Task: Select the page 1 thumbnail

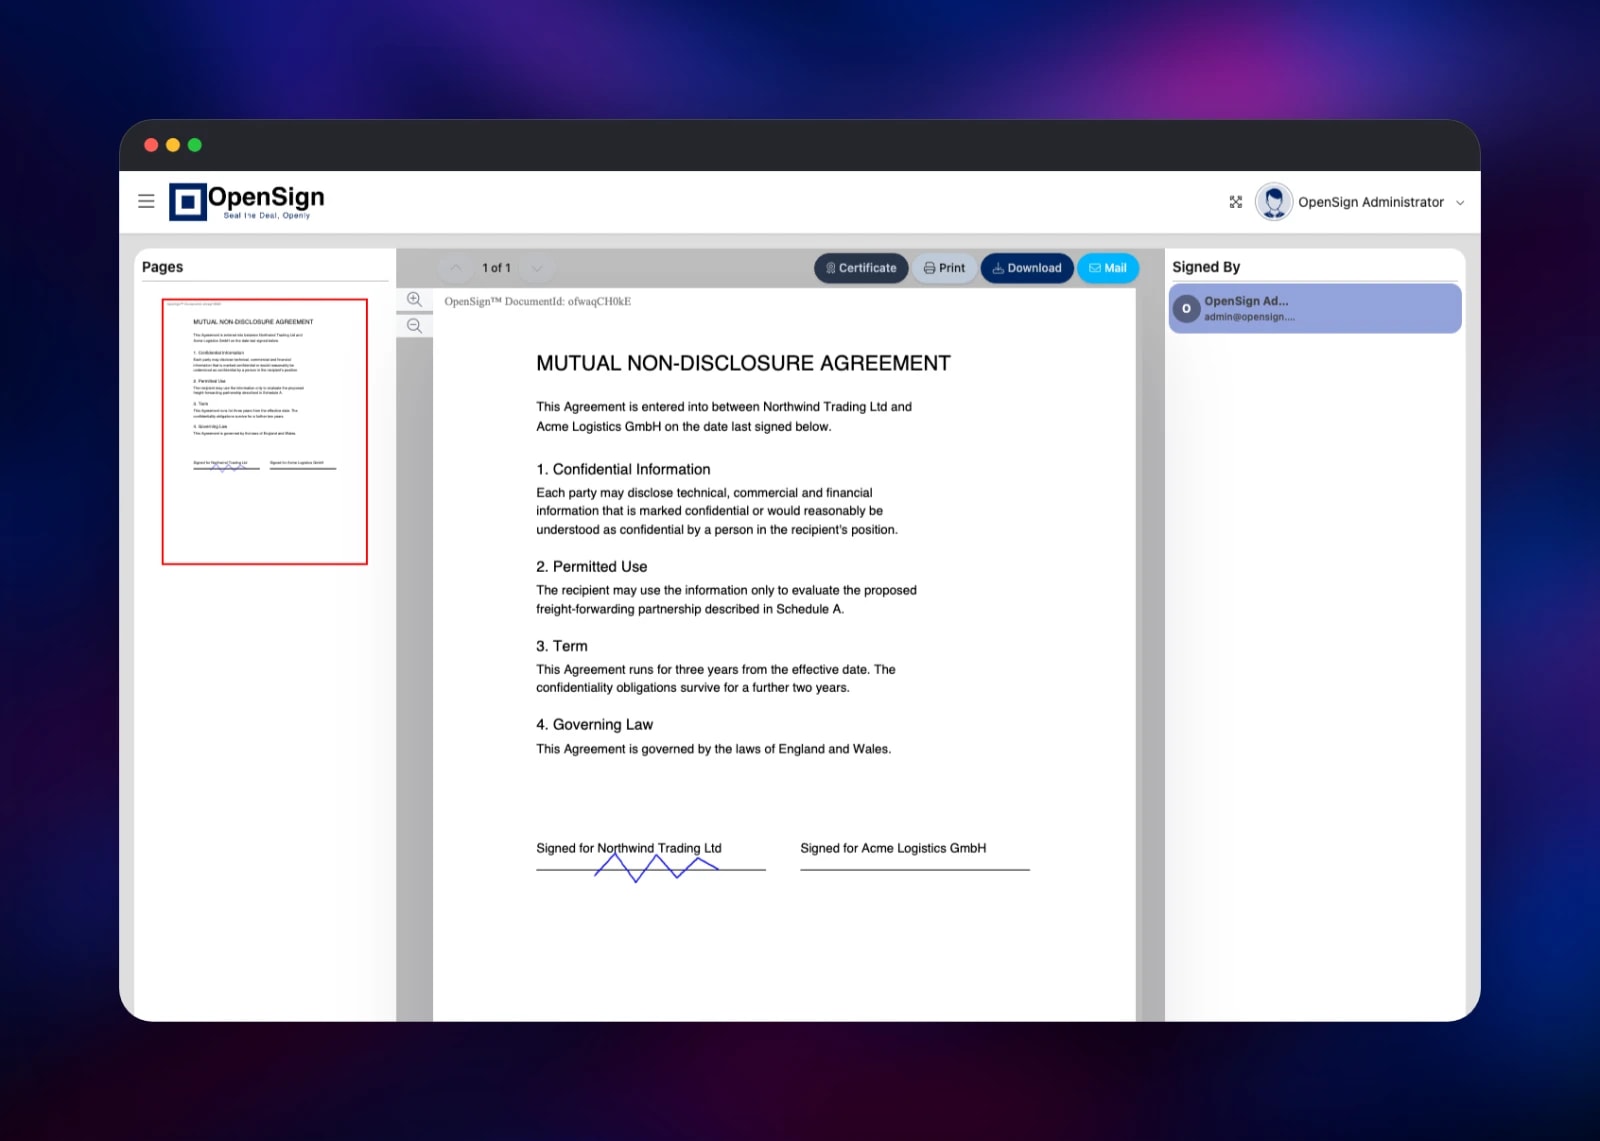Action: coord(265,431)
